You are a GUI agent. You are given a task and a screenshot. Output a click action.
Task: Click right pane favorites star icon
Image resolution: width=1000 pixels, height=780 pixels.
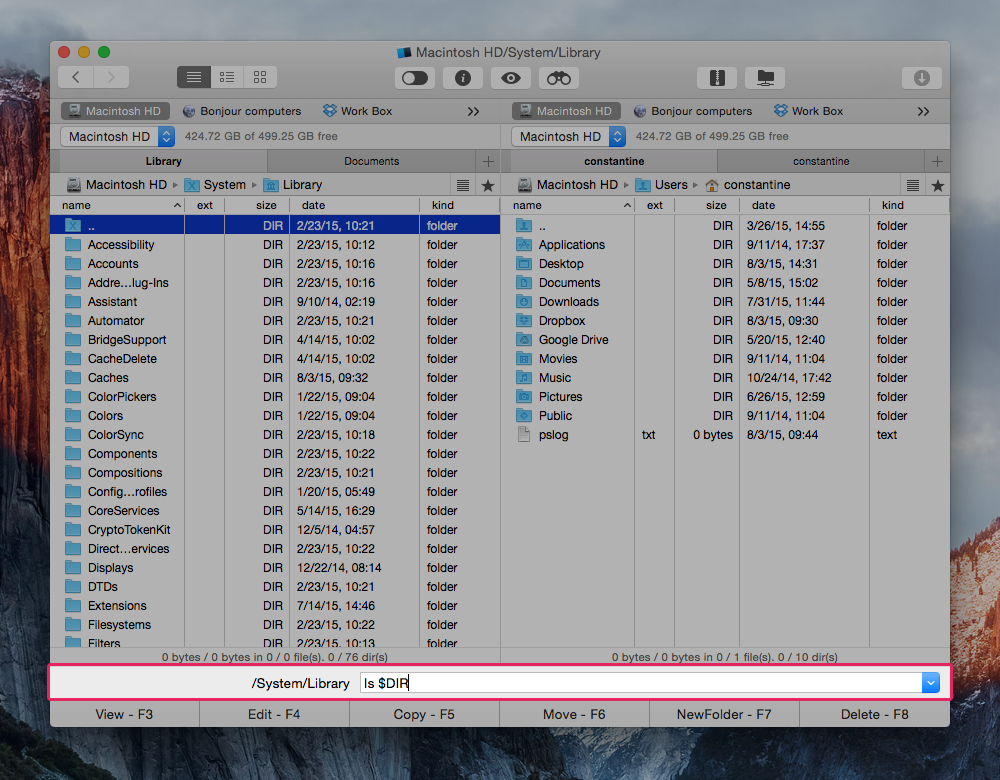click(938, 186)
